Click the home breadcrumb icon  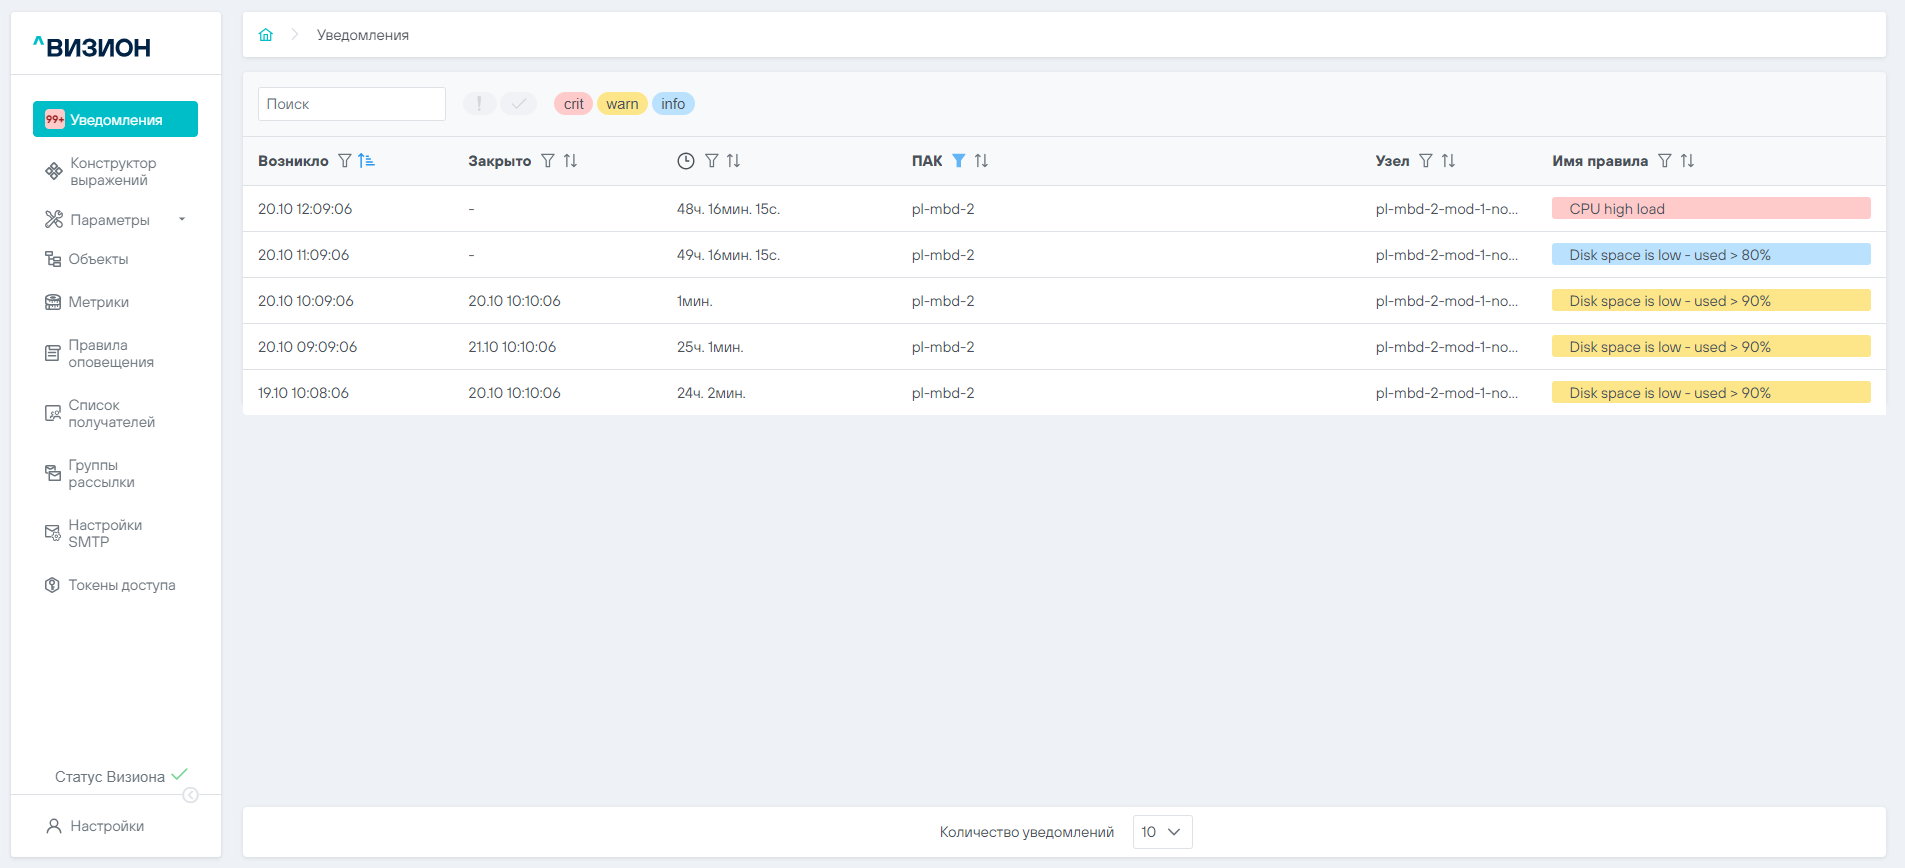266,35
